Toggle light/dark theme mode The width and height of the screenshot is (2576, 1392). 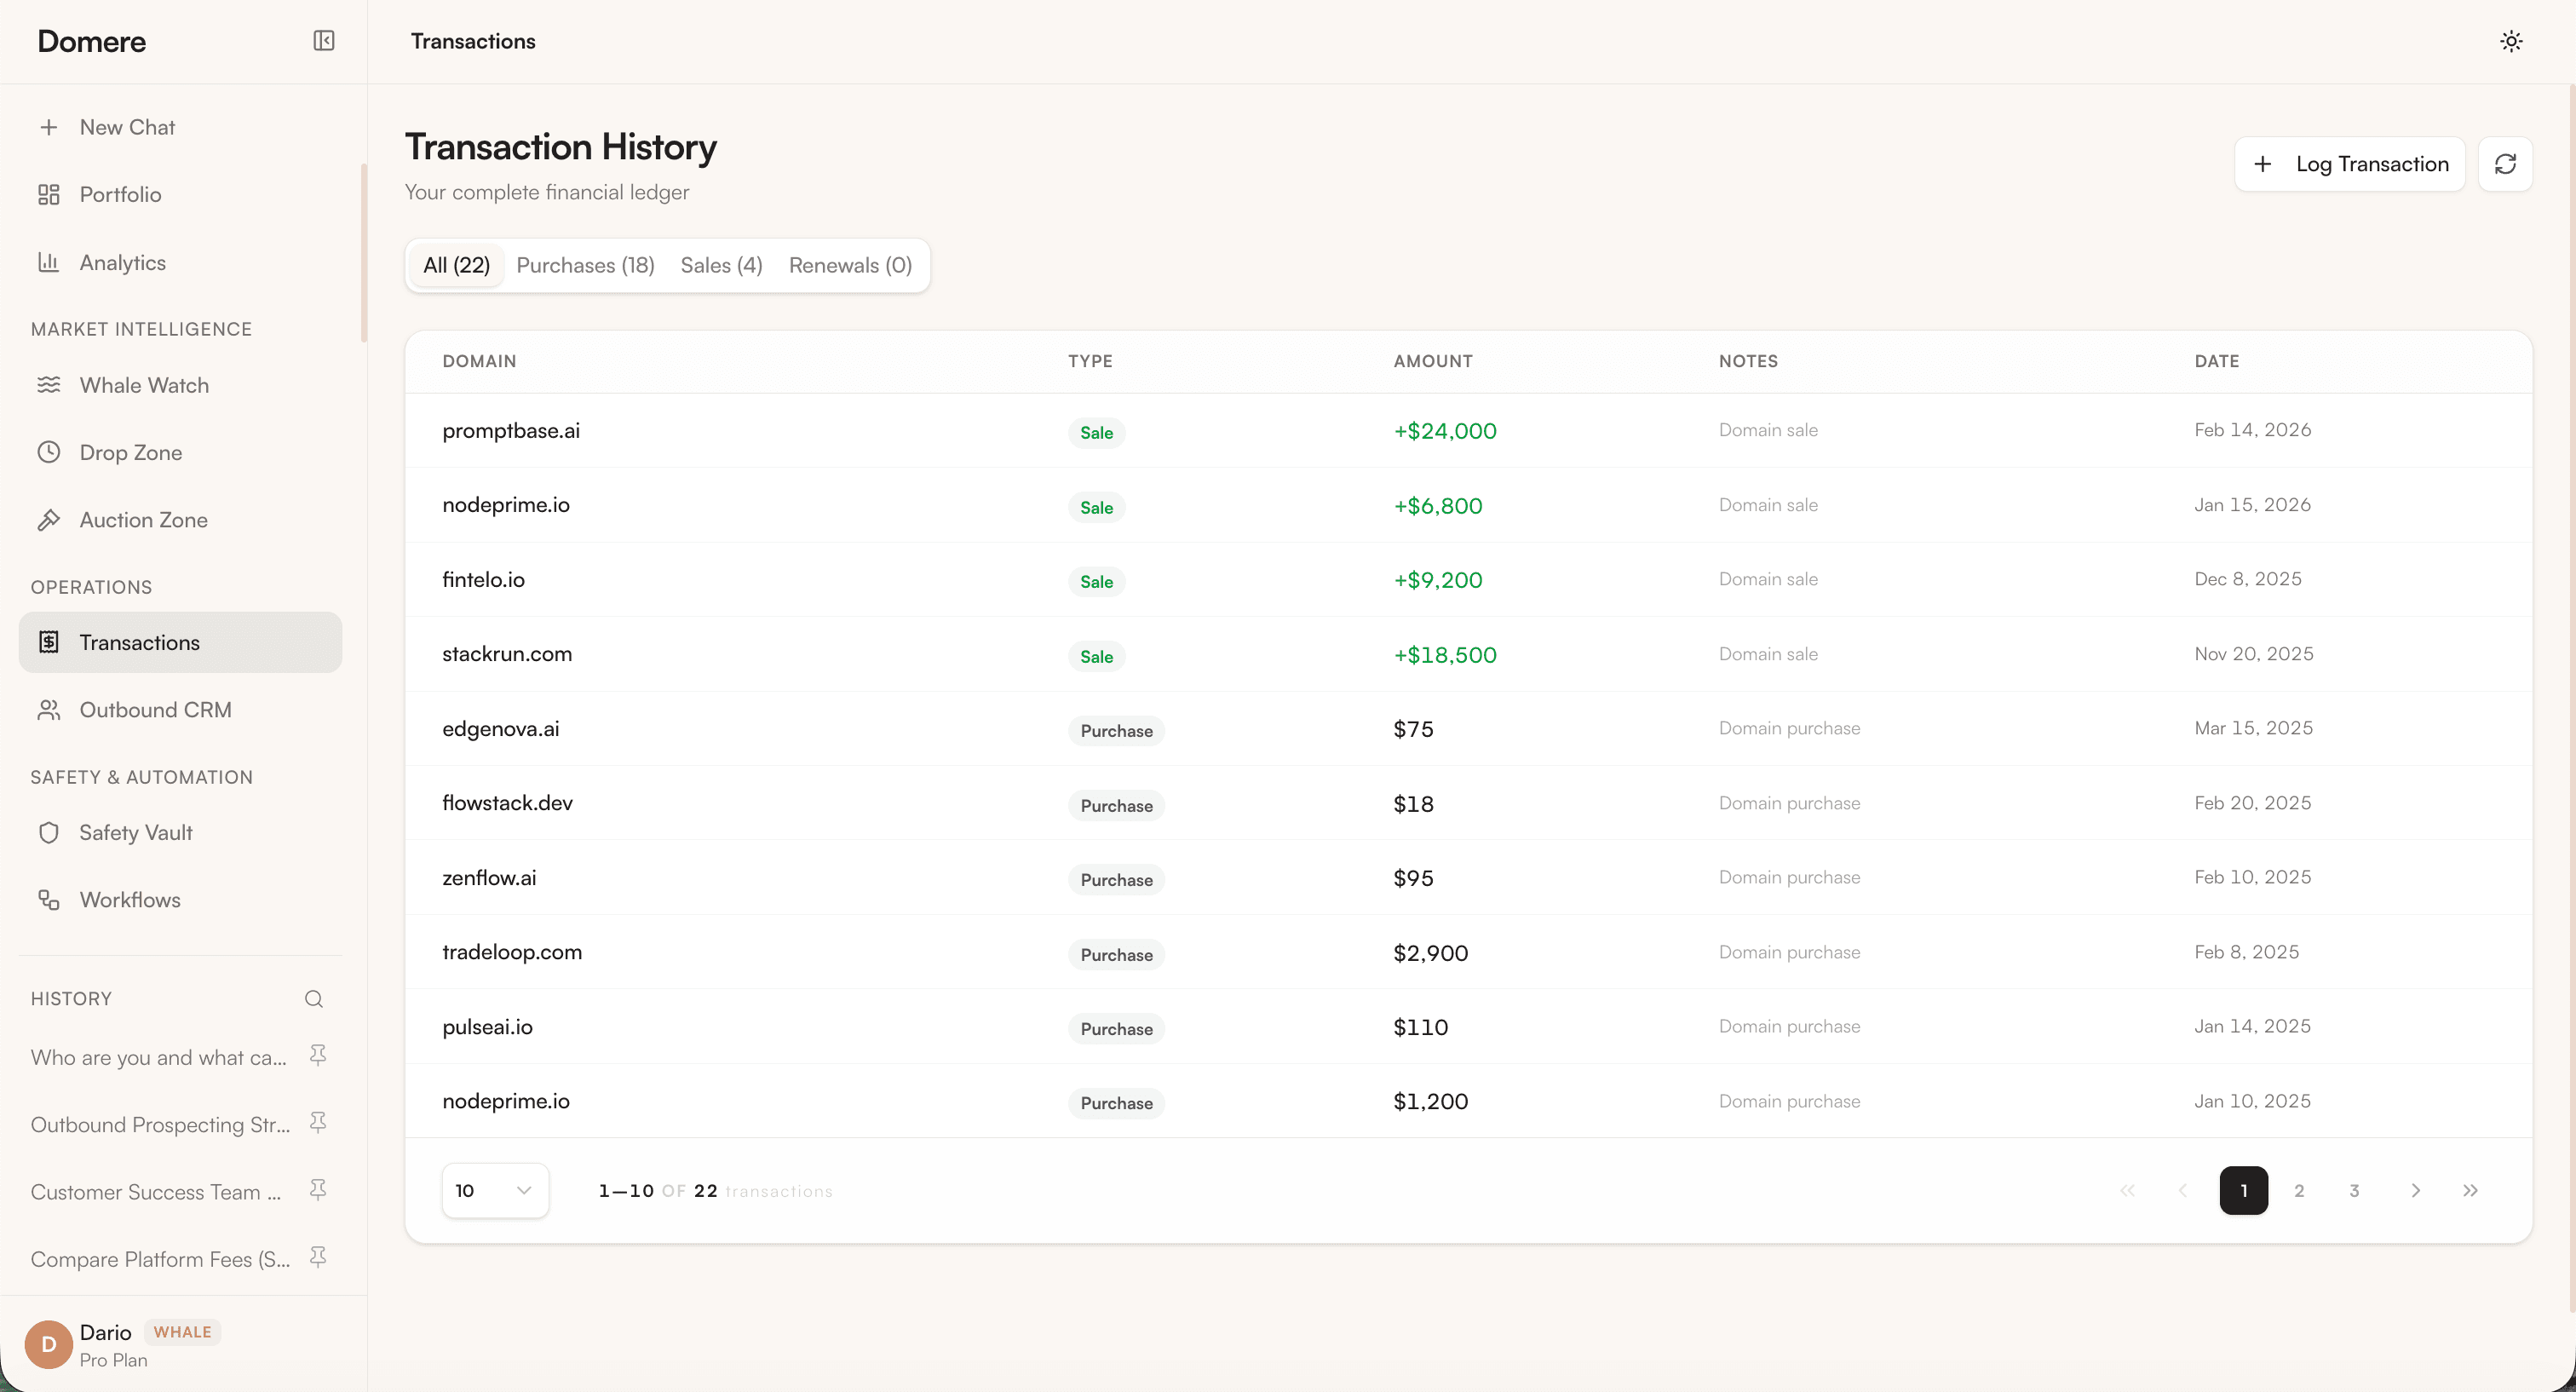(x=2511, y=41)
